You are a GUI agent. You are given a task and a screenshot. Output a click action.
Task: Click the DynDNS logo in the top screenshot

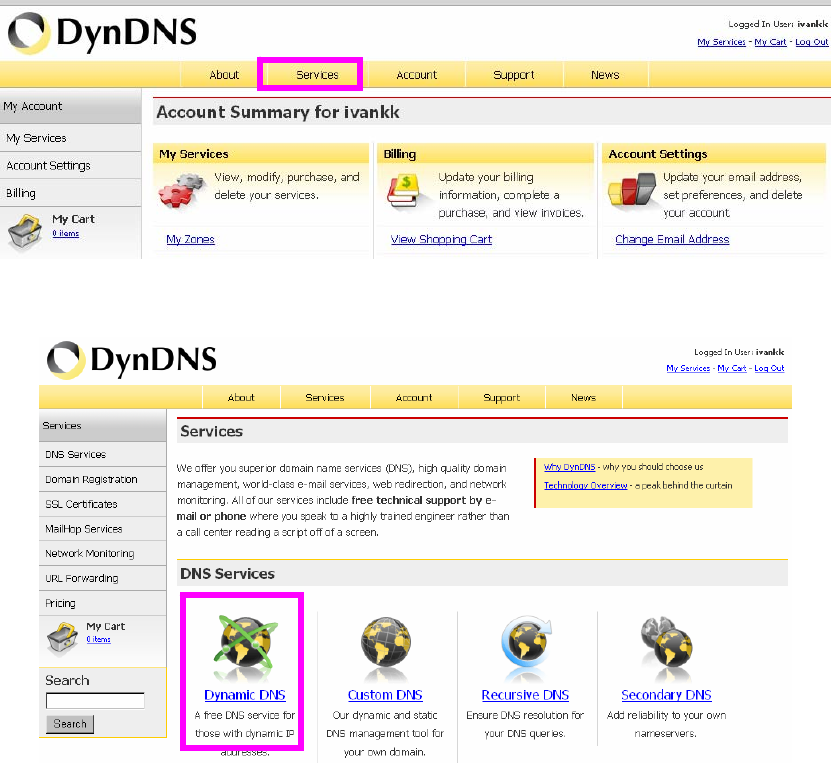point(102,33)
